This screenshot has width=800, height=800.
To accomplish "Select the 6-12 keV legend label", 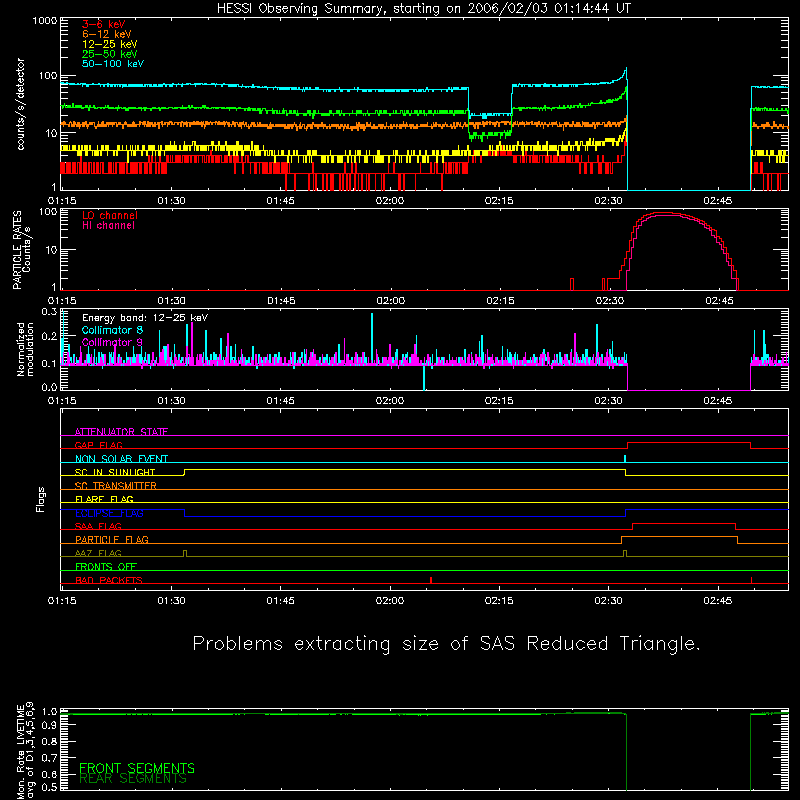I will coord(107,34).
